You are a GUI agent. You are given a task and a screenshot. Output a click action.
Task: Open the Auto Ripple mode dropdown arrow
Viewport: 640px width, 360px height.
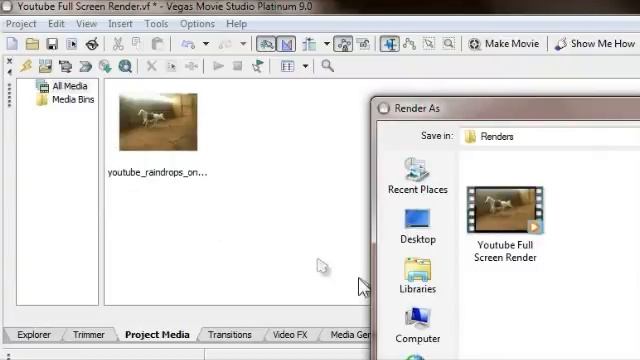pos(327,44)
